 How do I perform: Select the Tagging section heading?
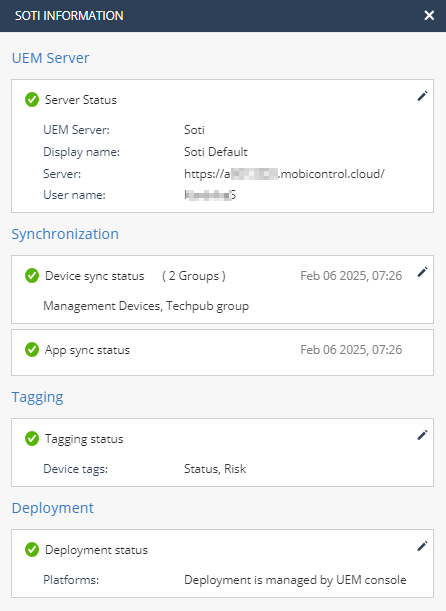point(37,397)
